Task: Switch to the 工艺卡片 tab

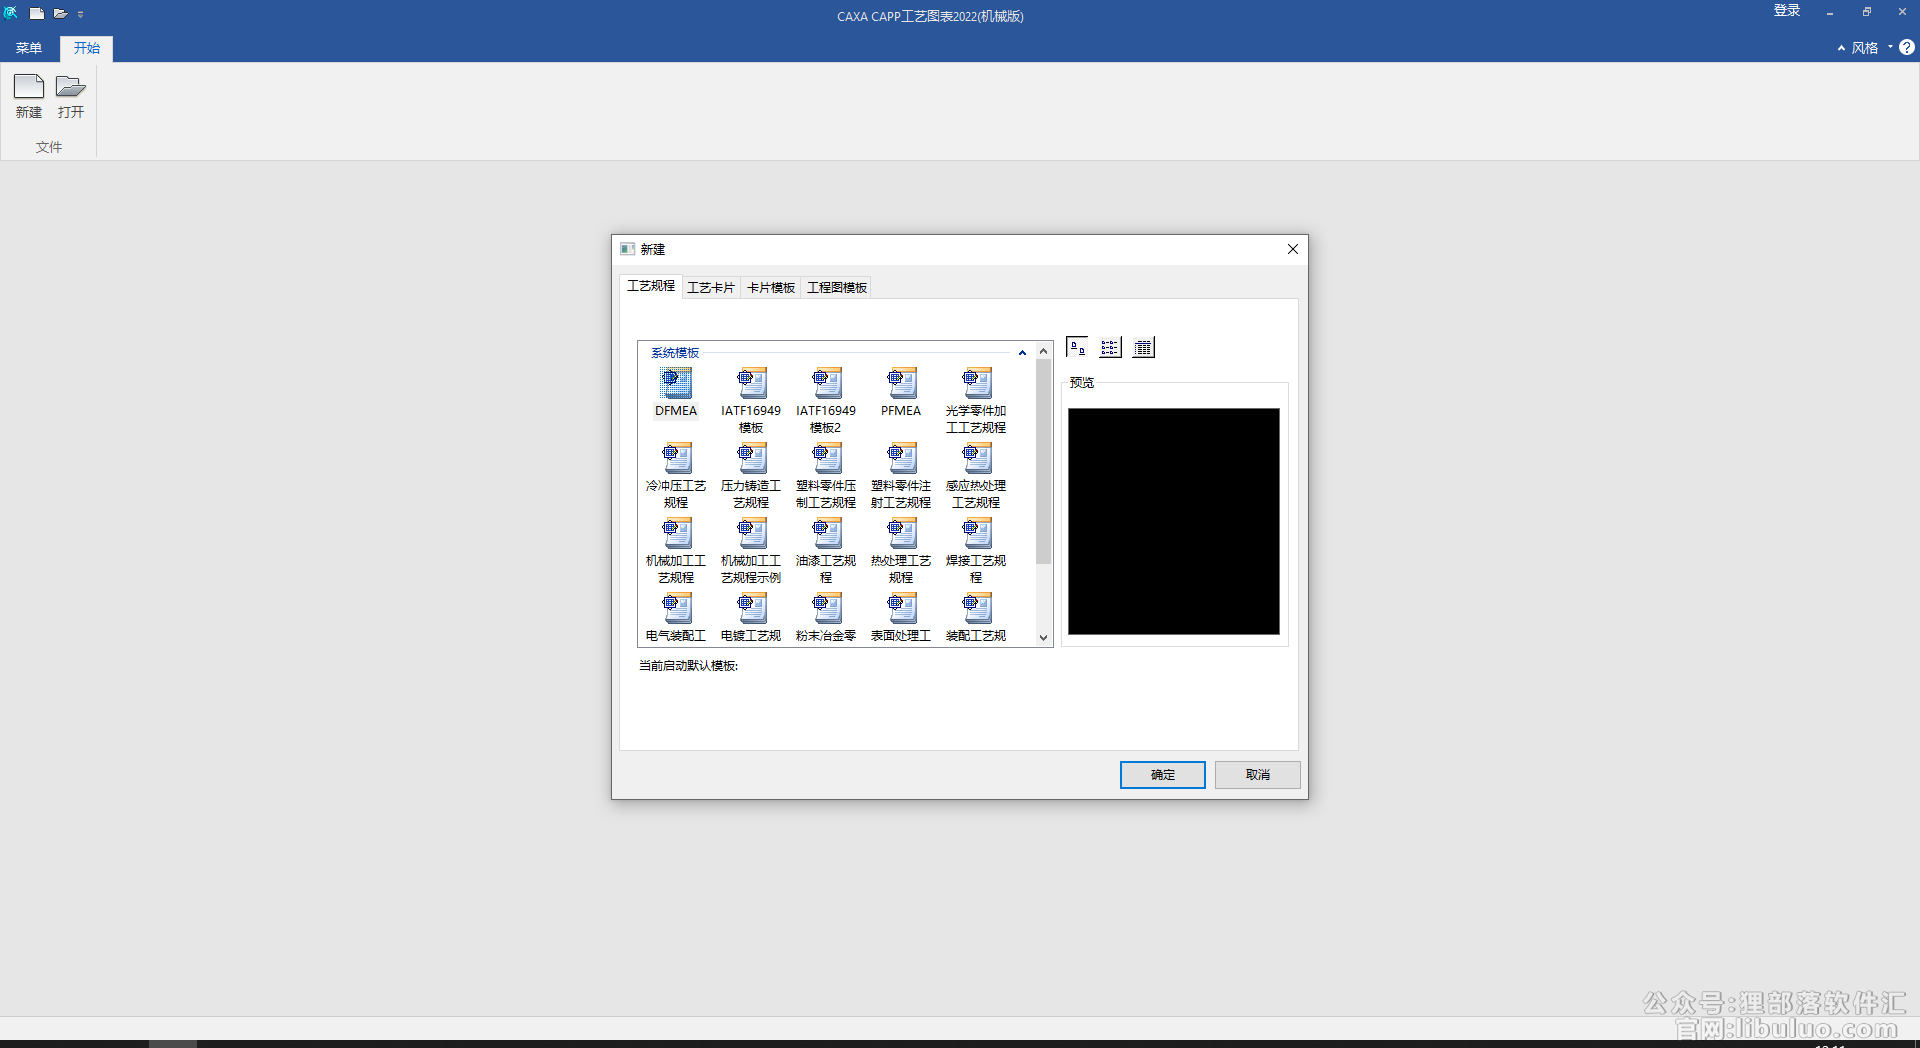Action: 711,288
